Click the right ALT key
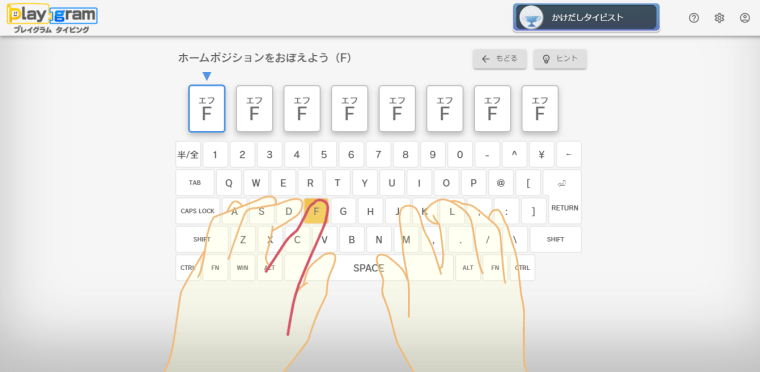Viewport: 760px width, 372px height. [468, 268]
